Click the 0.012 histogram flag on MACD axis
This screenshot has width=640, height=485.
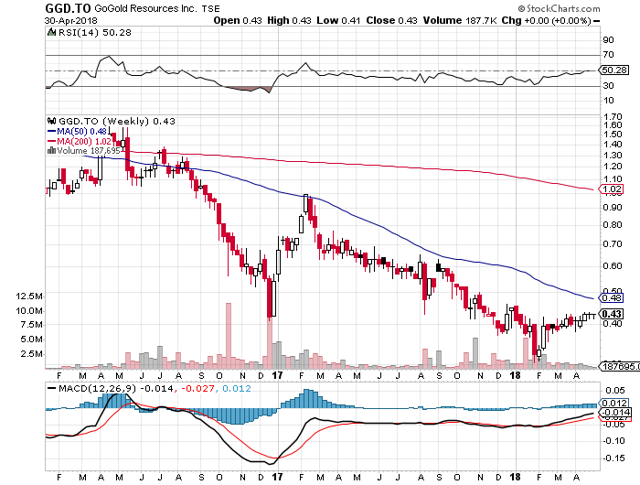click(613, 403)
